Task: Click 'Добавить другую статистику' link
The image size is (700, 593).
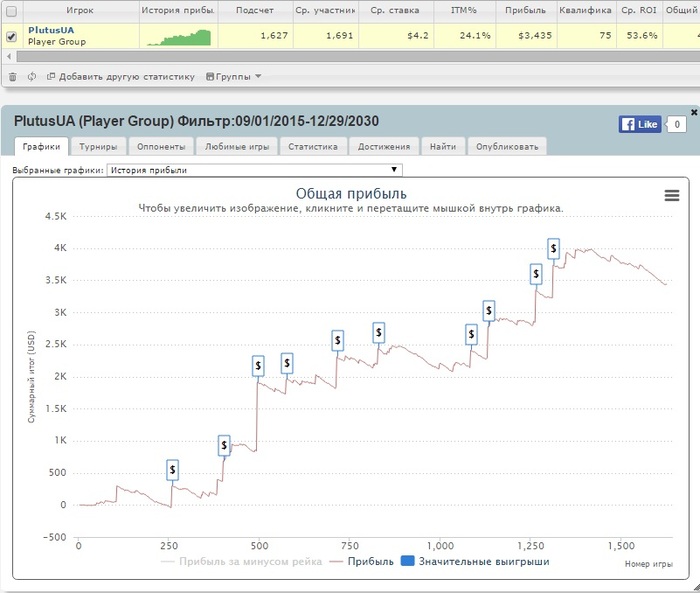Action: tap(121, 77)
